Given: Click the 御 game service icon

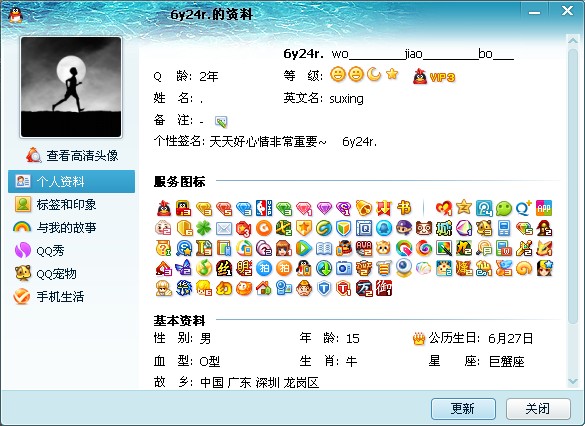Looking at the screenshot, I should [384, 288].
